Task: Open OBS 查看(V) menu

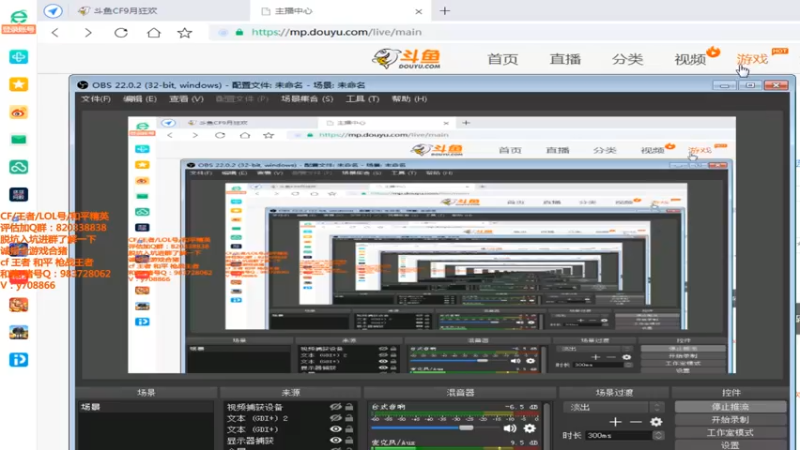Action: point(186,99)
